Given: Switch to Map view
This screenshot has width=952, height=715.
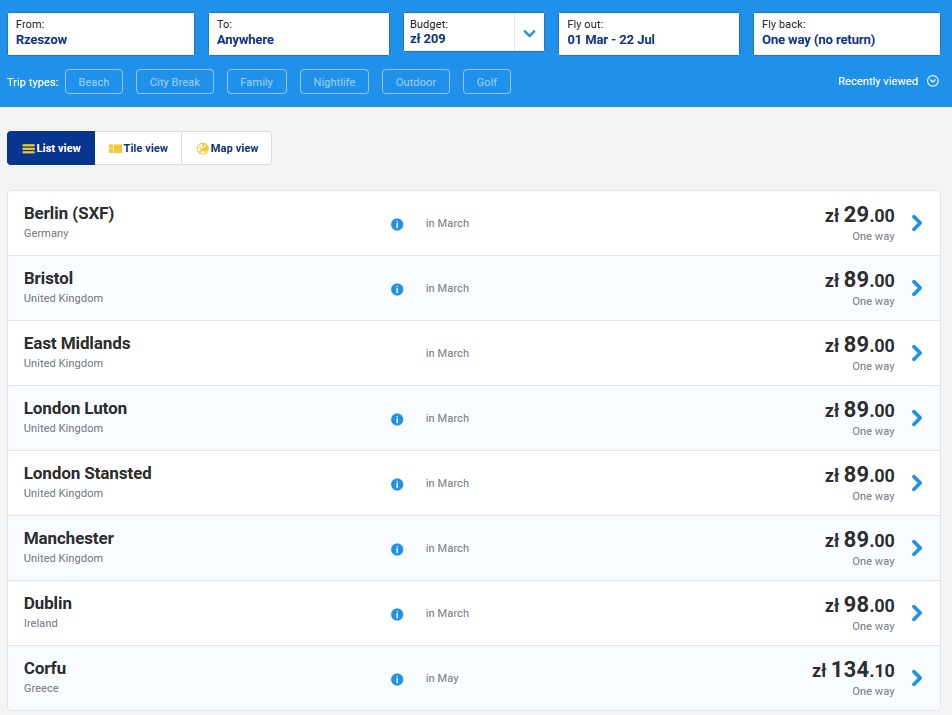Looking at the screenshot, I should pyautogui.click(x=227, y=148).
